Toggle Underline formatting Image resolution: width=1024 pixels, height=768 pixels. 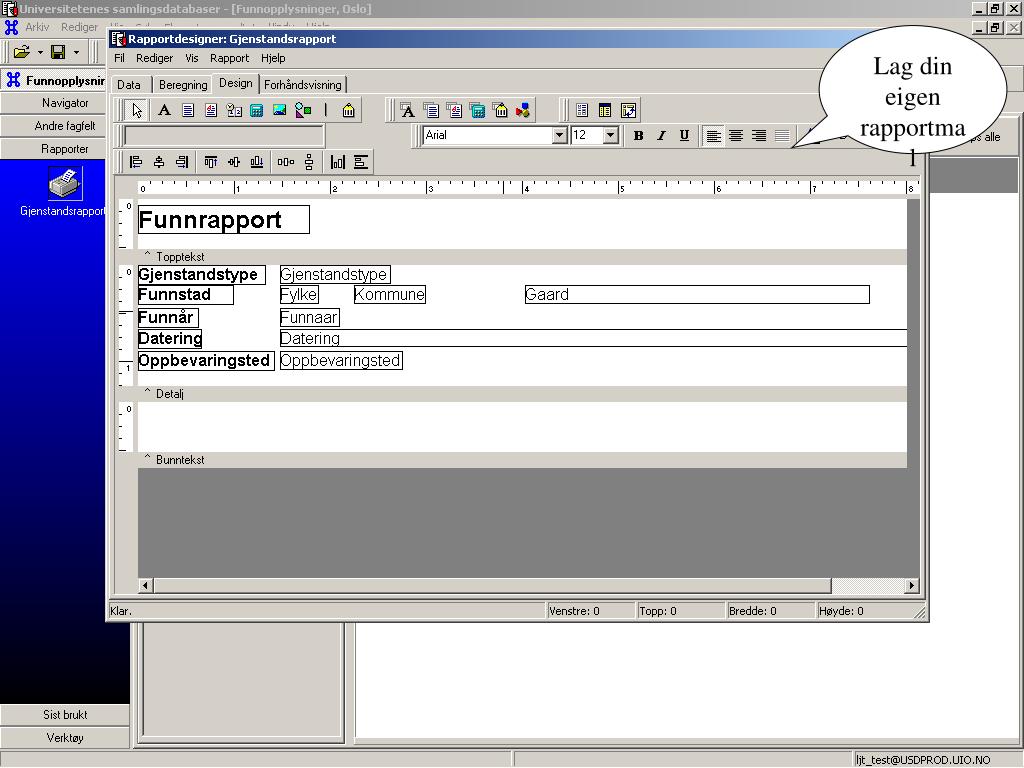pos(684,135)
